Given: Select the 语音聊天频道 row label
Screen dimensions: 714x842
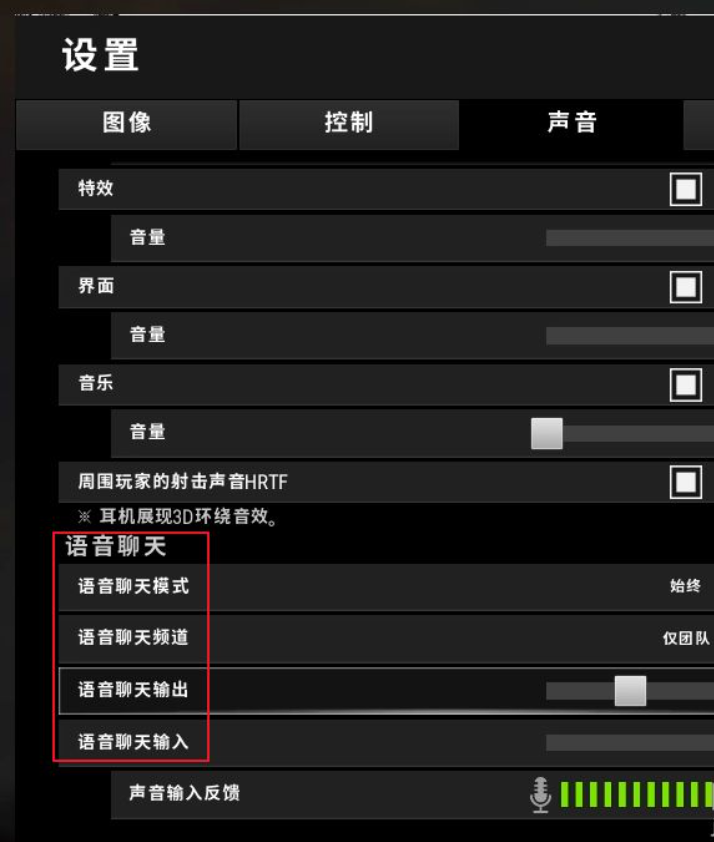Looking at the screenshot, I should [133, 637].
